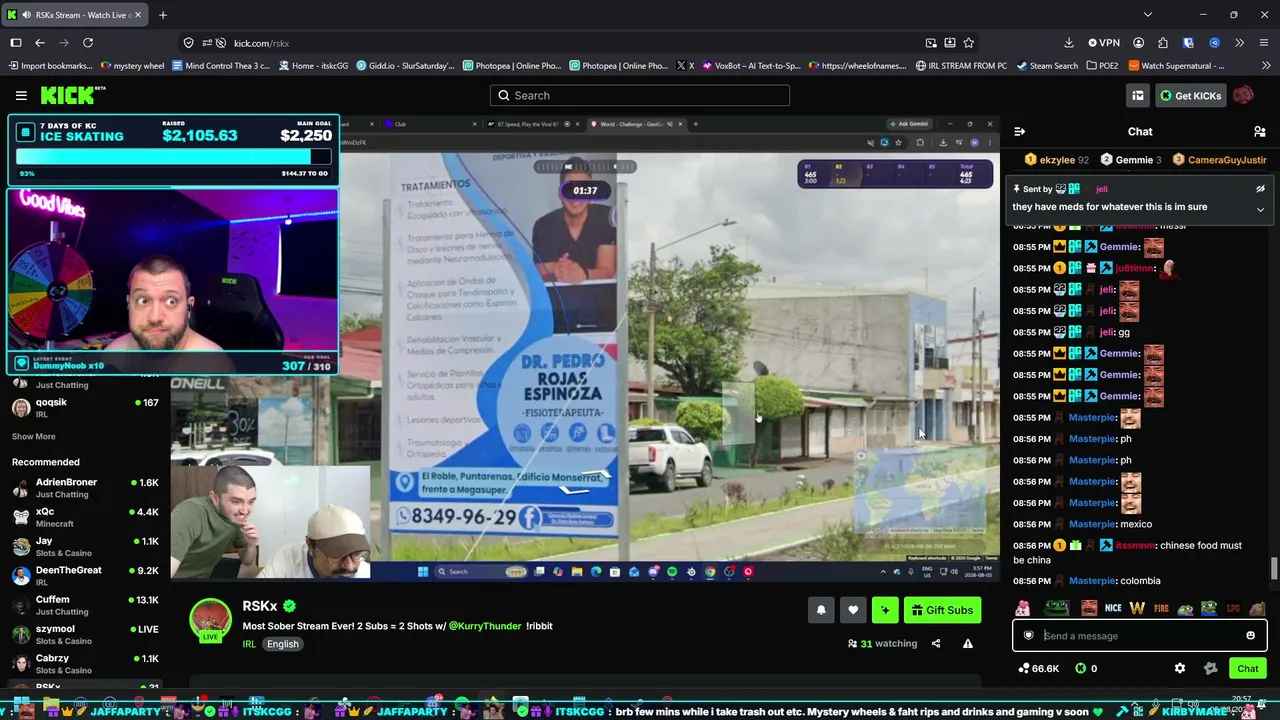Screen dimensions: 1280x720
Task: Toggle stream notifications bell
Action: [x=821, y=610]
